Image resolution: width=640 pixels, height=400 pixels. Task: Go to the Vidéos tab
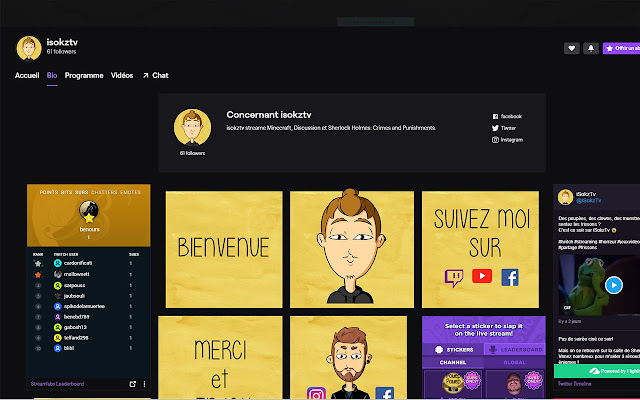click(122, 76)
